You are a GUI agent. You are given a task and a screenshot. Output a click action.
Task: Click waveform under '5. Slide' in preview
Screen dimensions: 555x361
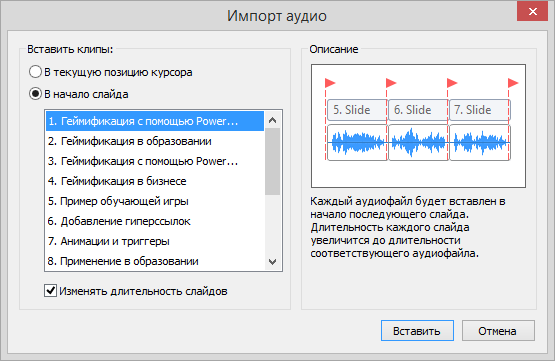pyautogui.click(x=357, y=142)
